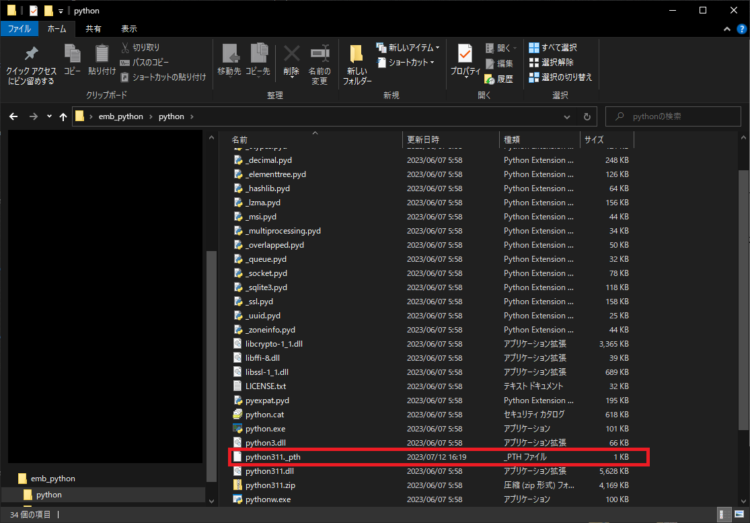The width and height of the screenshot is (750, 523).
Task: Switch to the View ribbon tab
Action: pyautogui.click(x=129, y=29)
